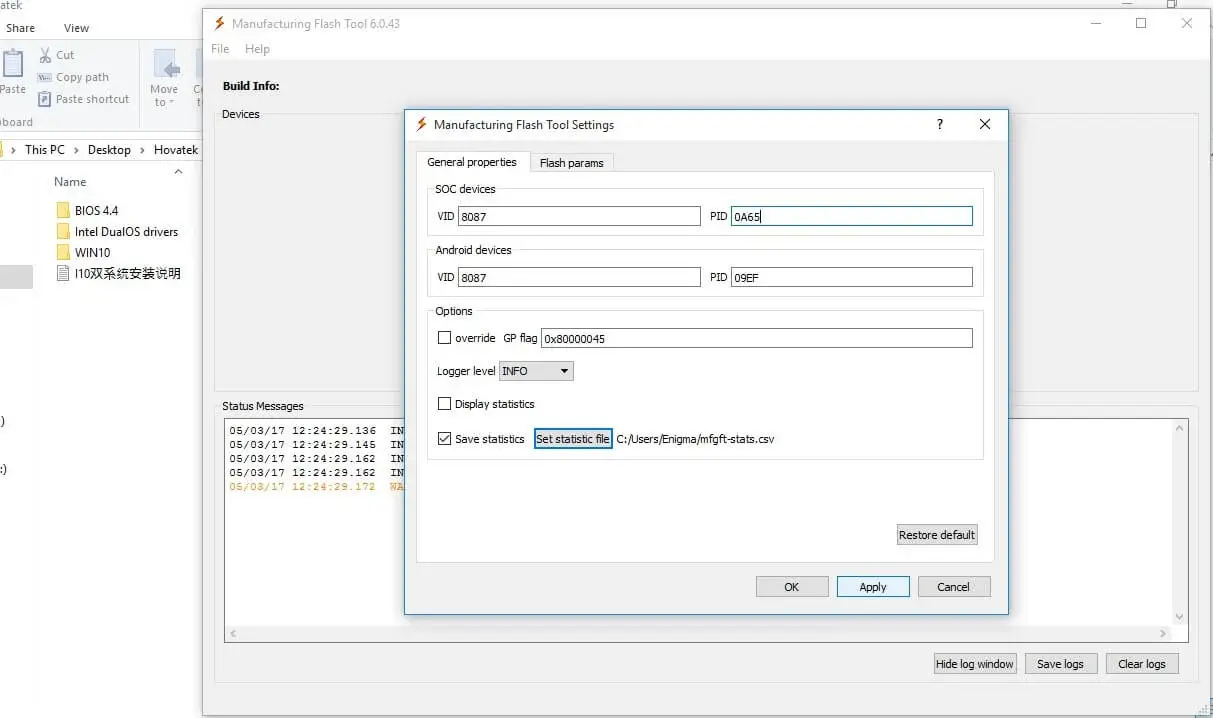Click the Restore default button
The height and width of the screenshot is (718, 1213).
pos(936,534)
